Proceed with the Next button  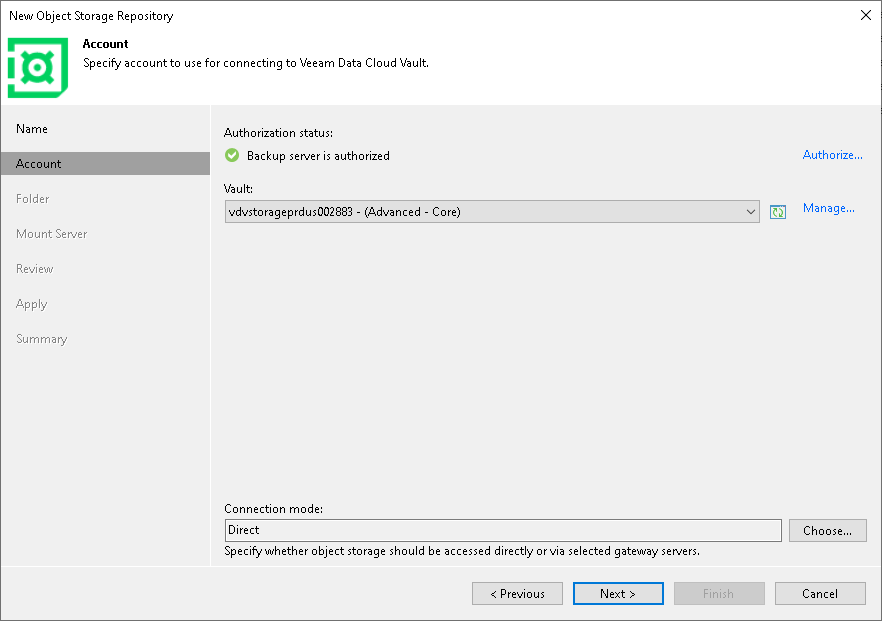(x=618, y=593)
